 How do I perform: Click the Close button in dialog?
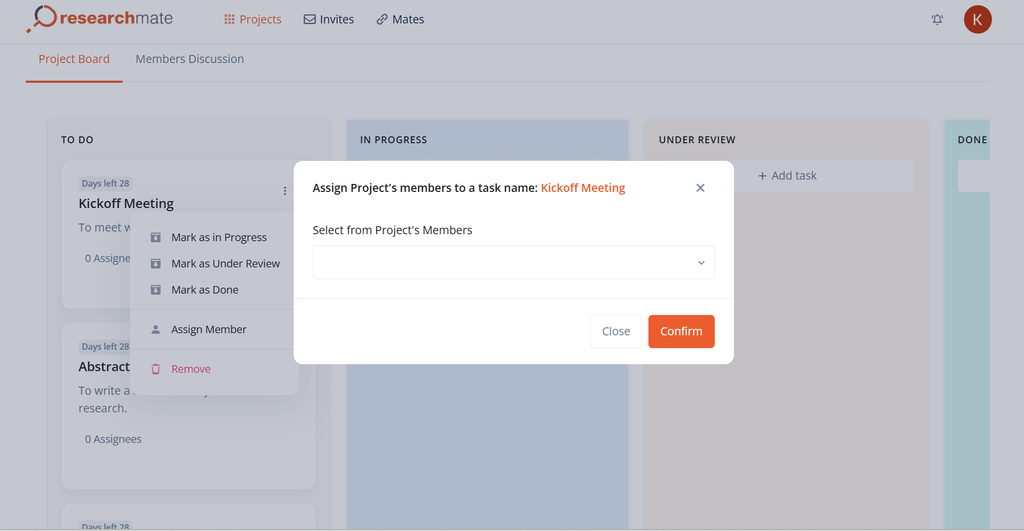616,331
